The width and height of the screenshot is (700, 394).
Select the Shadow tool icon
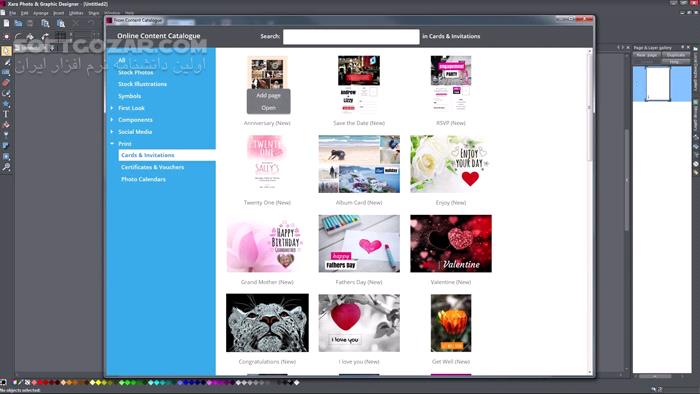tap(6, 146)
